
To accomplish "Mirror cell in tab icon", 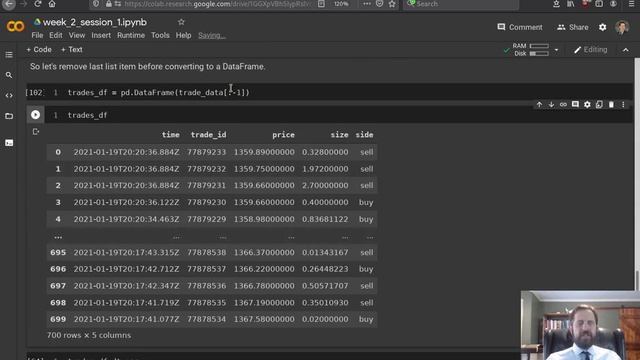I will (599, 105).
